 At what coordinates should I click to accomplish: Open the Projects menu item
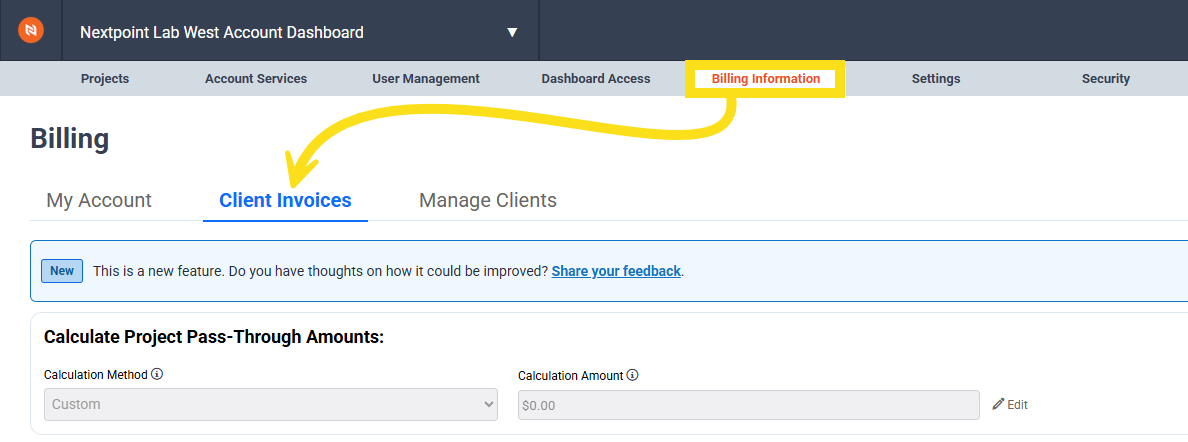coord(105,79)
